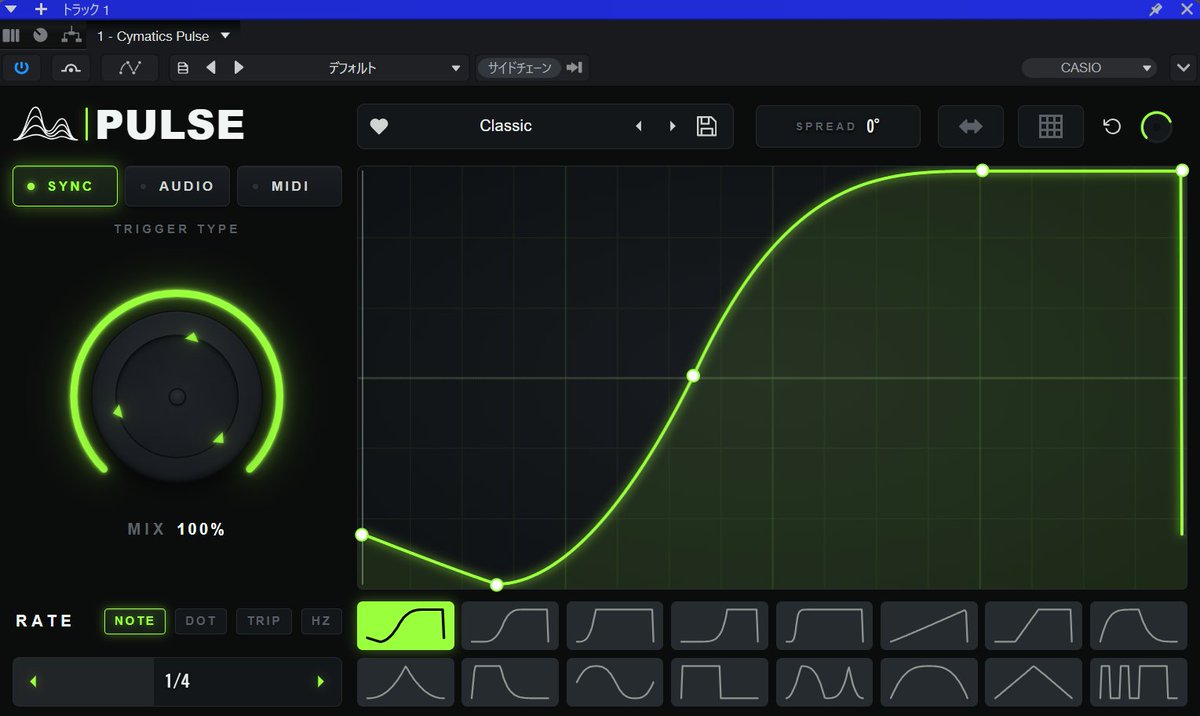
Task: Select the curve's lowest point node
Action: click(496, 584)
